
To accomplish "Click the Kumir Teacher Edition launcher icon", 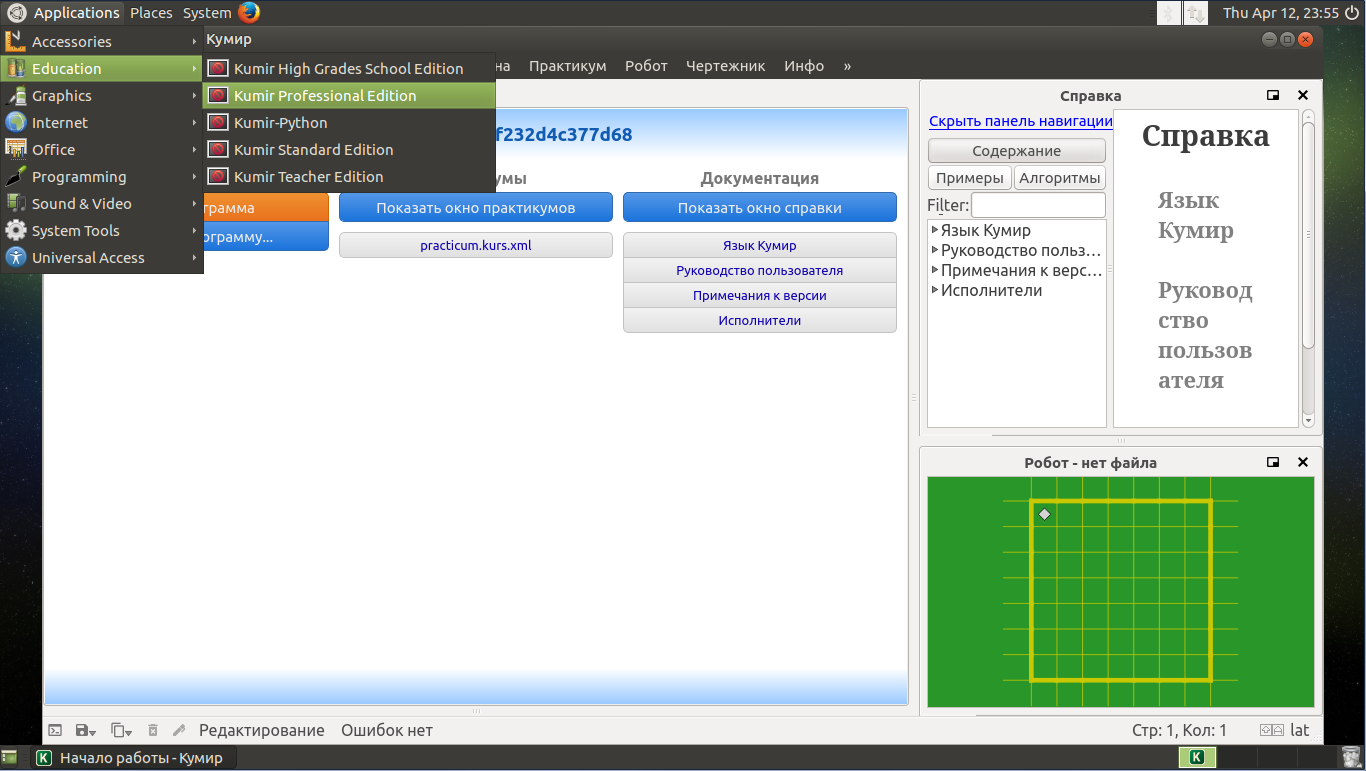I will coord(217,176).
